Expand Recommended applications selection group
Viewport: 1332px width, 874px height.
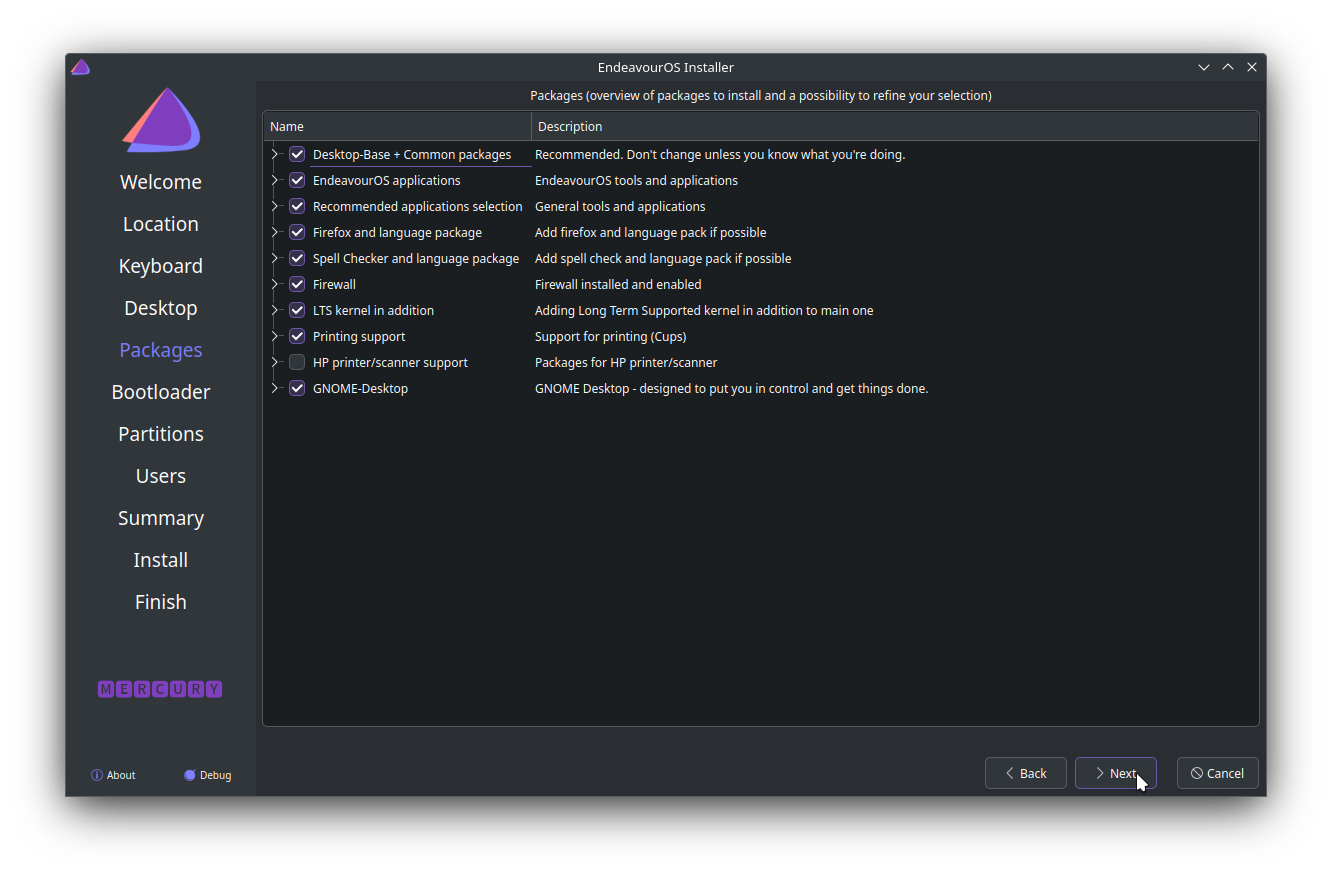(274, 206)
